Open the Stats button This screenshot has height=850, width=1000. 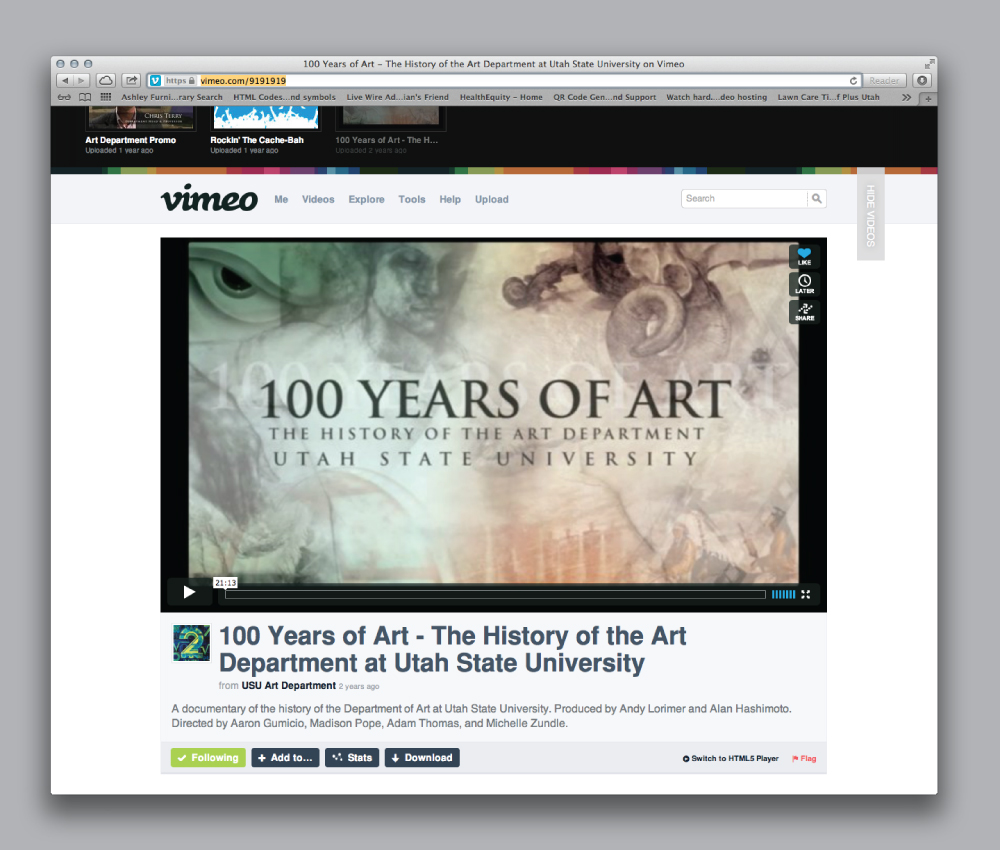point(352,758)
